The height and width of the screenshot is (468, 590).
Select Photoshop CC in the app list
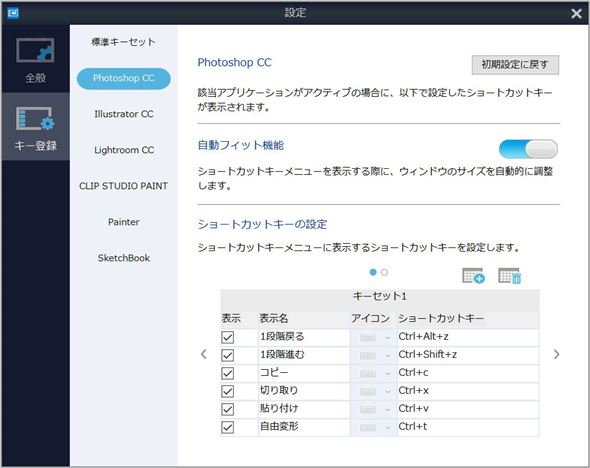pyautogui.click(x=123, y=78)
